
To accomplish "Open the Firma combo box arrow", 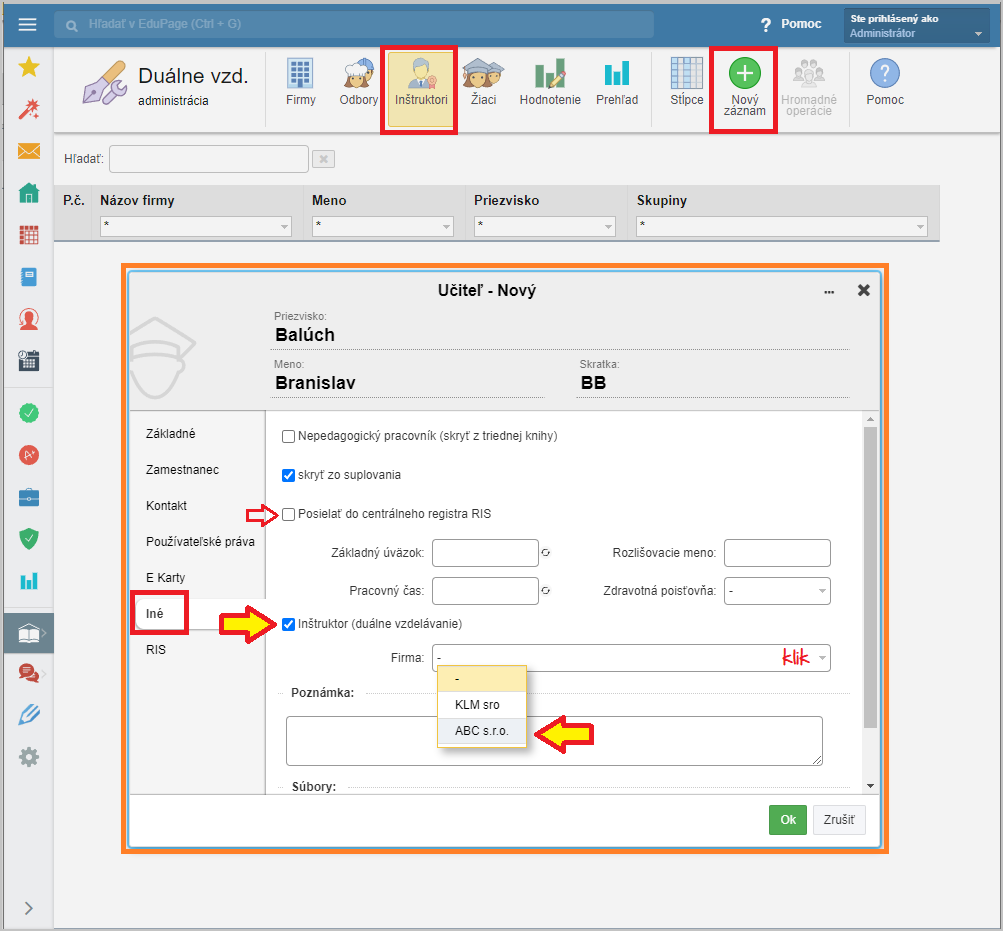I will [823, 658].
